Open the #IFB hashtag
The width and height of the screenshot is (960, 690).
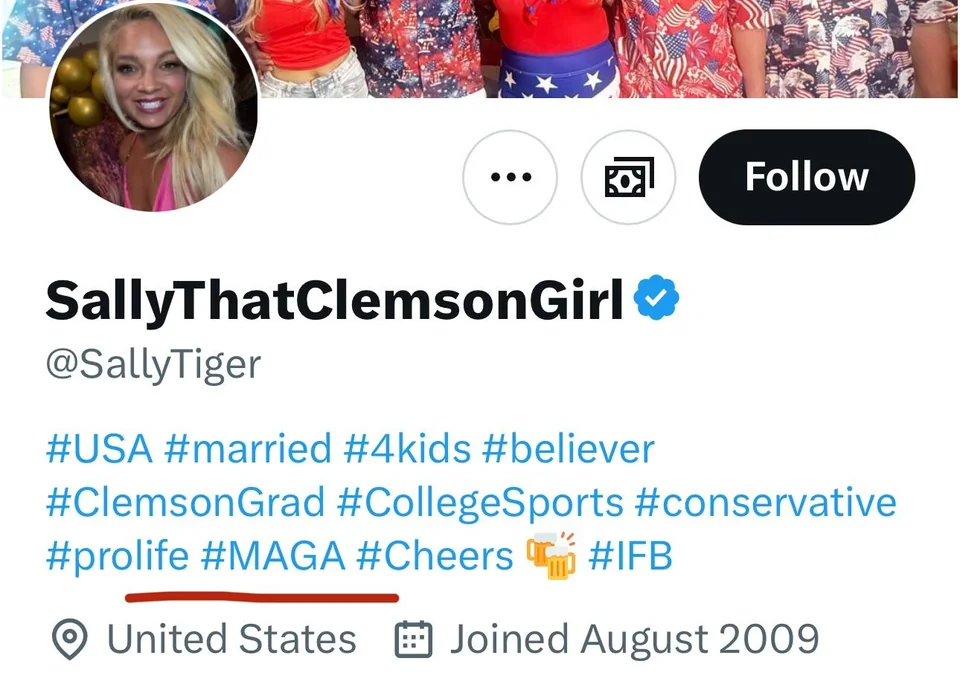[x=630, y=556]
